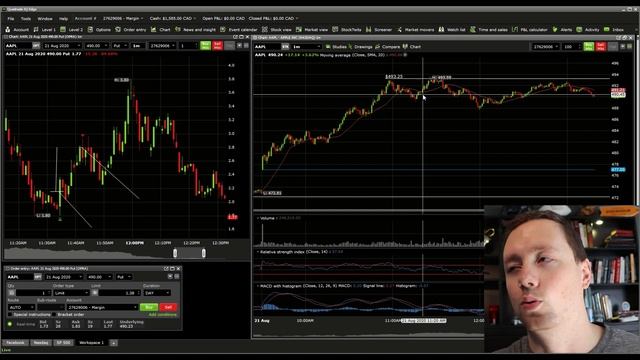Open Drawings in AAPL stock chart

tap(360, 47)
